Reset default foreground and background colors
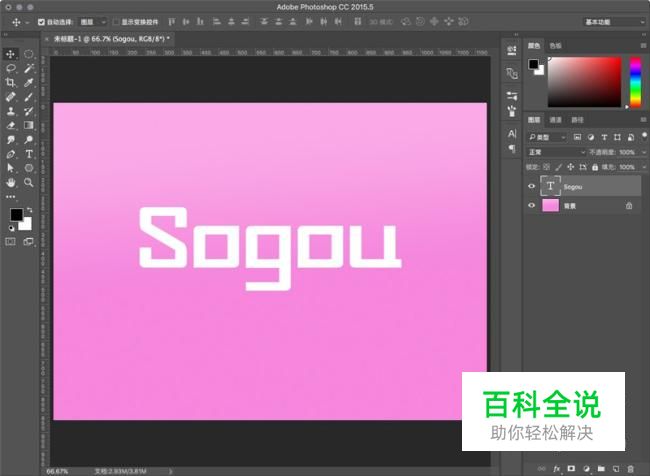 point(11,228)
